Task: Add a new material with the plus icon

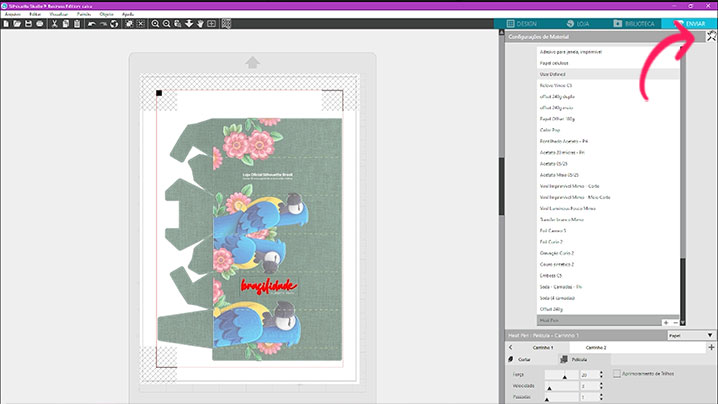Action: point(666,322)
